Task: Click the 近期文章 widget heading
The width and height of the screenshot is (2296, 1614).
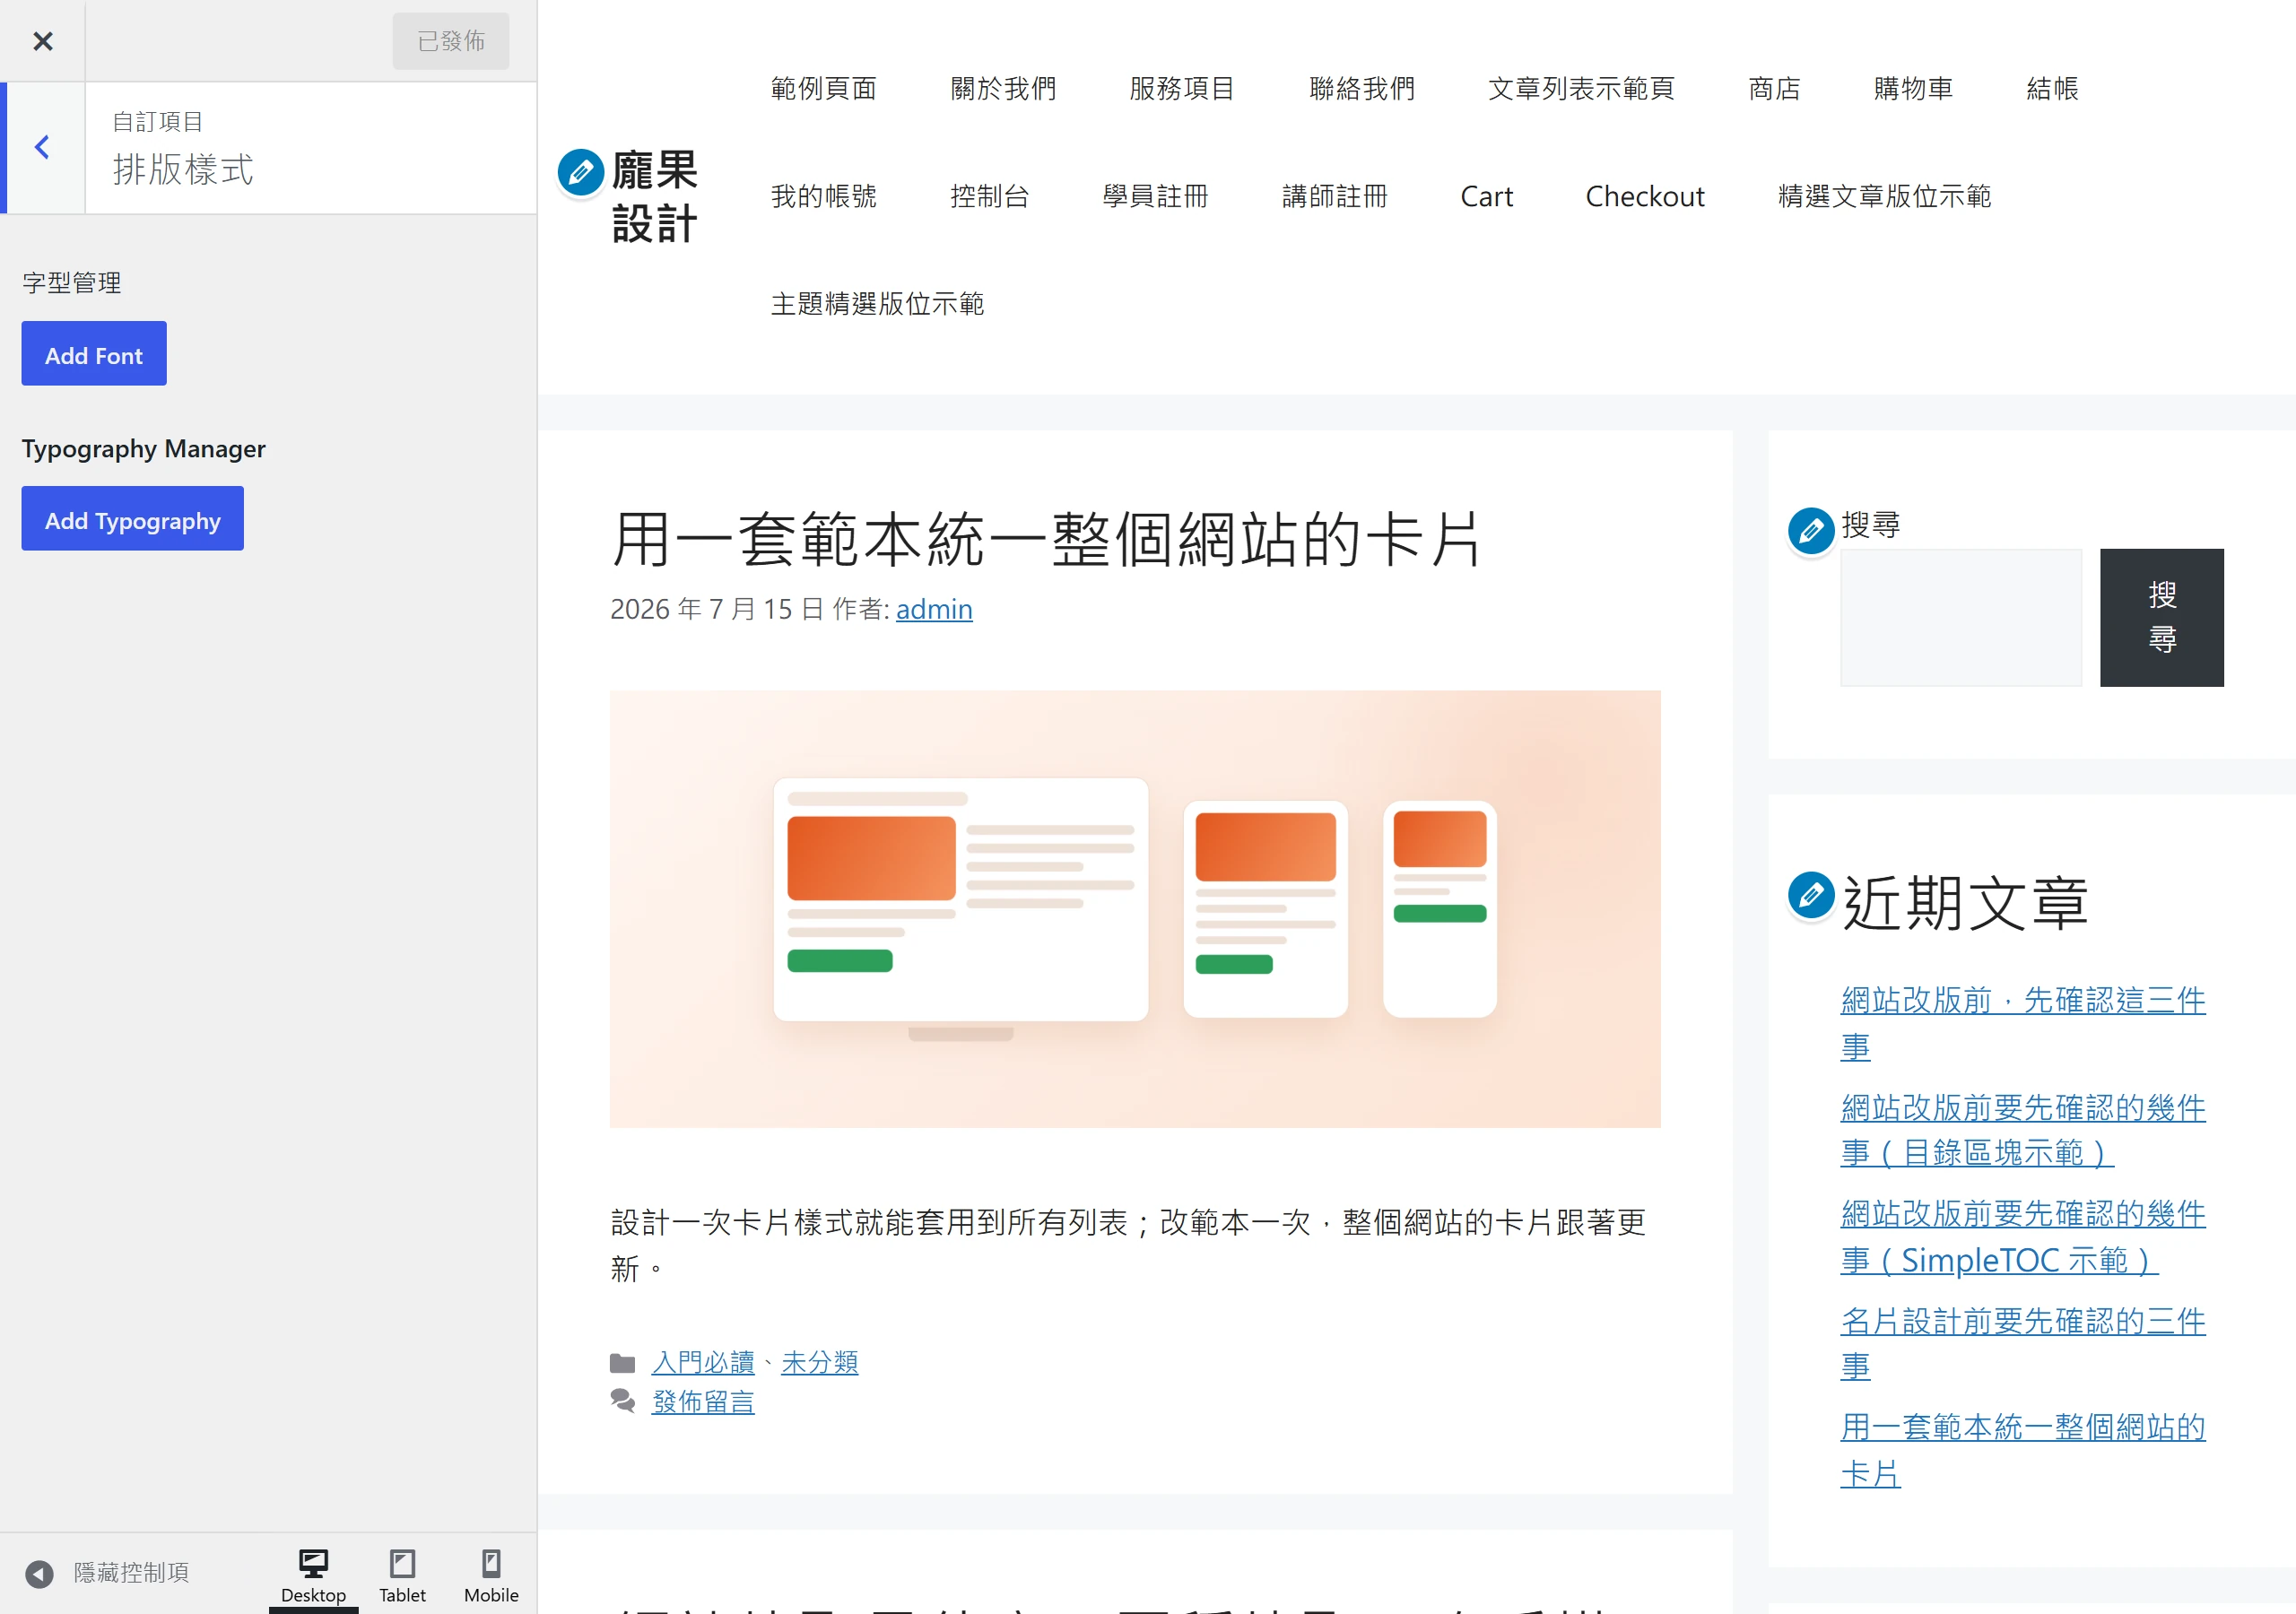Action: [1965, 903]
